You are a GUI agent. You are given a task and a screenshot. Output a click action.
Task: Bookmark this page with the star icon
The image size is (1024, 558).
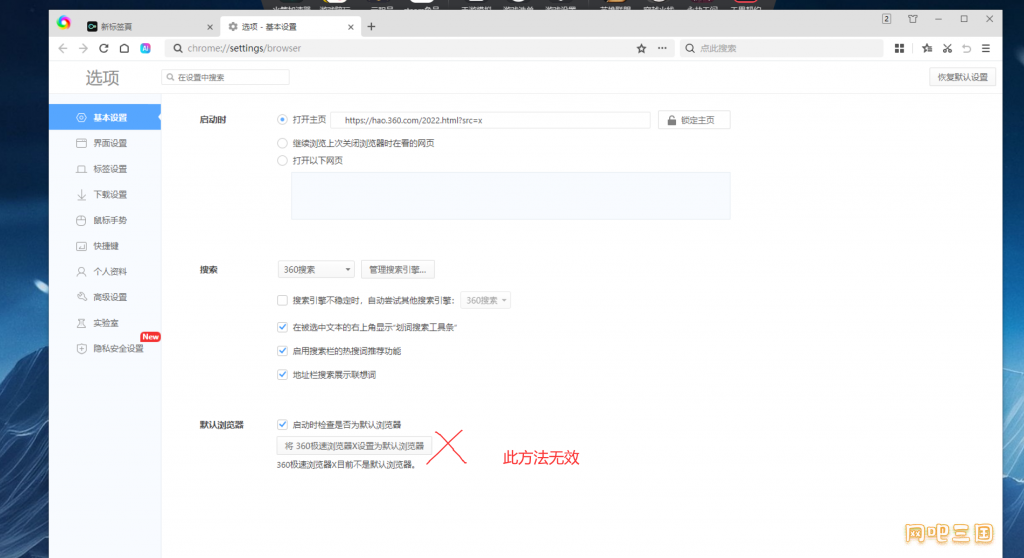[641, 48]
